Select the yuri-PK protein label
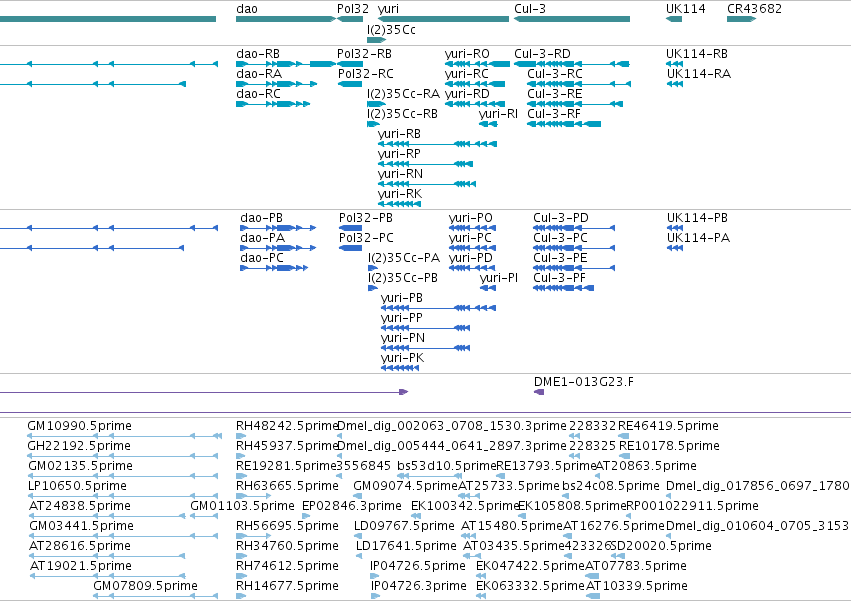The width and height of the screenshot is (851, 601). click(403, 359)
